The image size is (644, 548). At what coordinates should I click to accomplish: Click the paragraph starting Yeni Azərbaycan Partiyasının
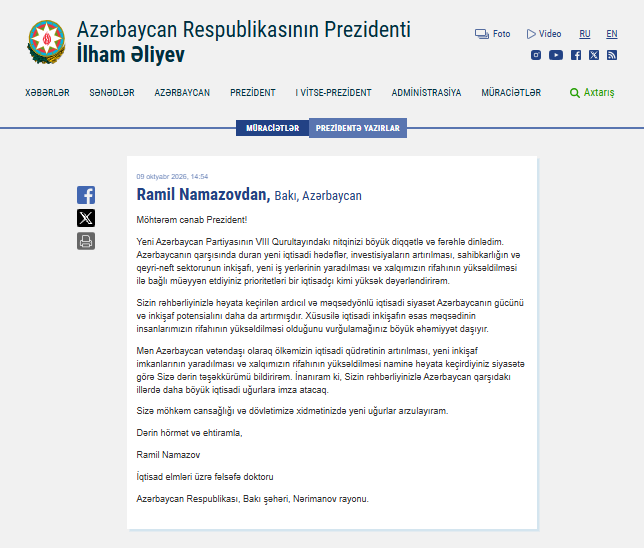tap(328, 261)
